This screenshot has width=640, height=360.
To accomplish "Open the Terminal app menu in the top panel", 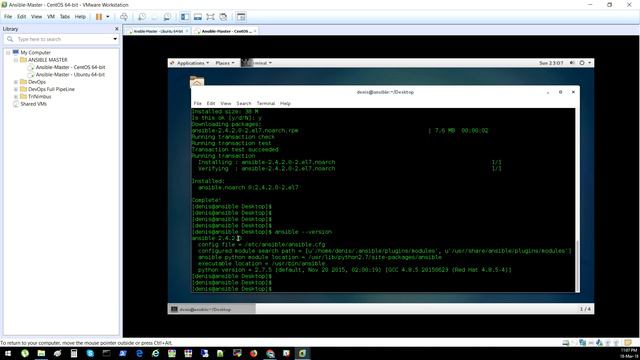I will click(x=257, y=63).
